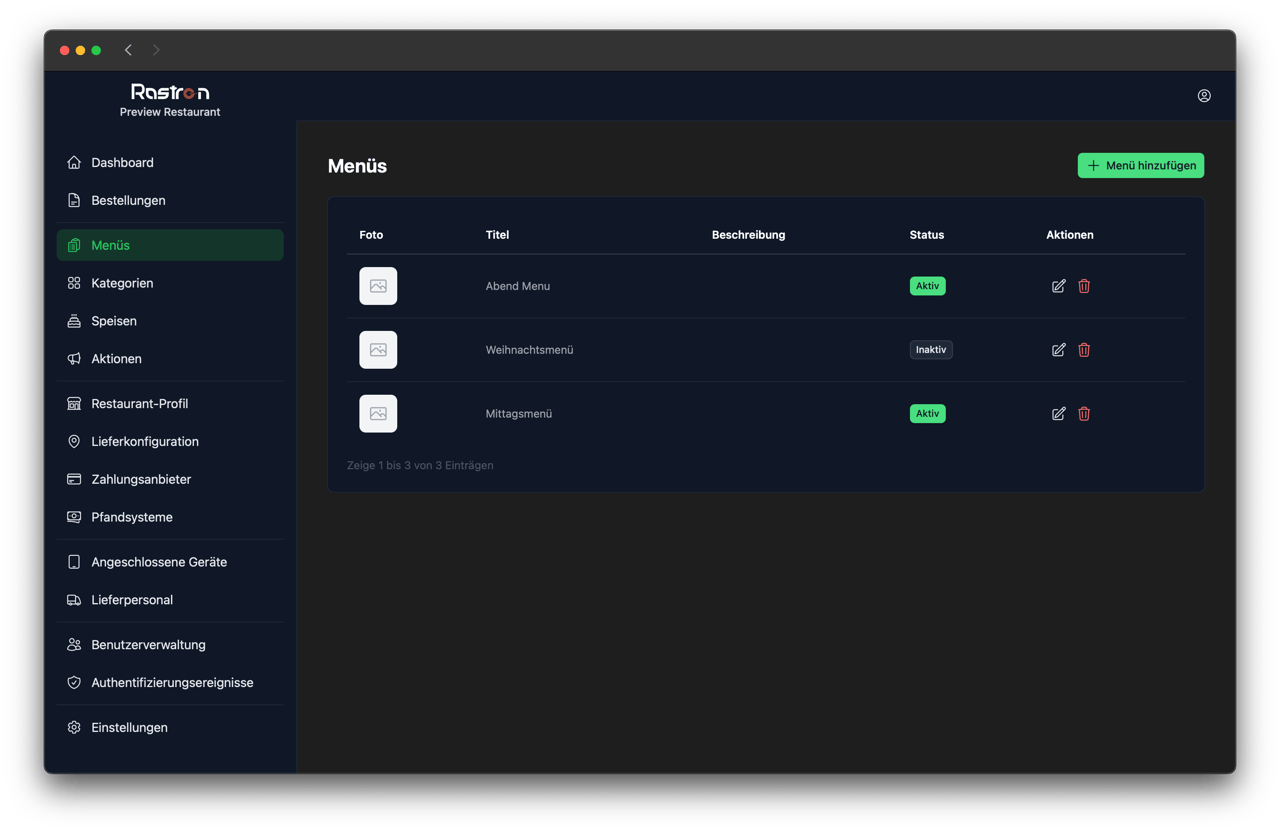Open Bestellungen in the sidebar

tap(128, 201)
